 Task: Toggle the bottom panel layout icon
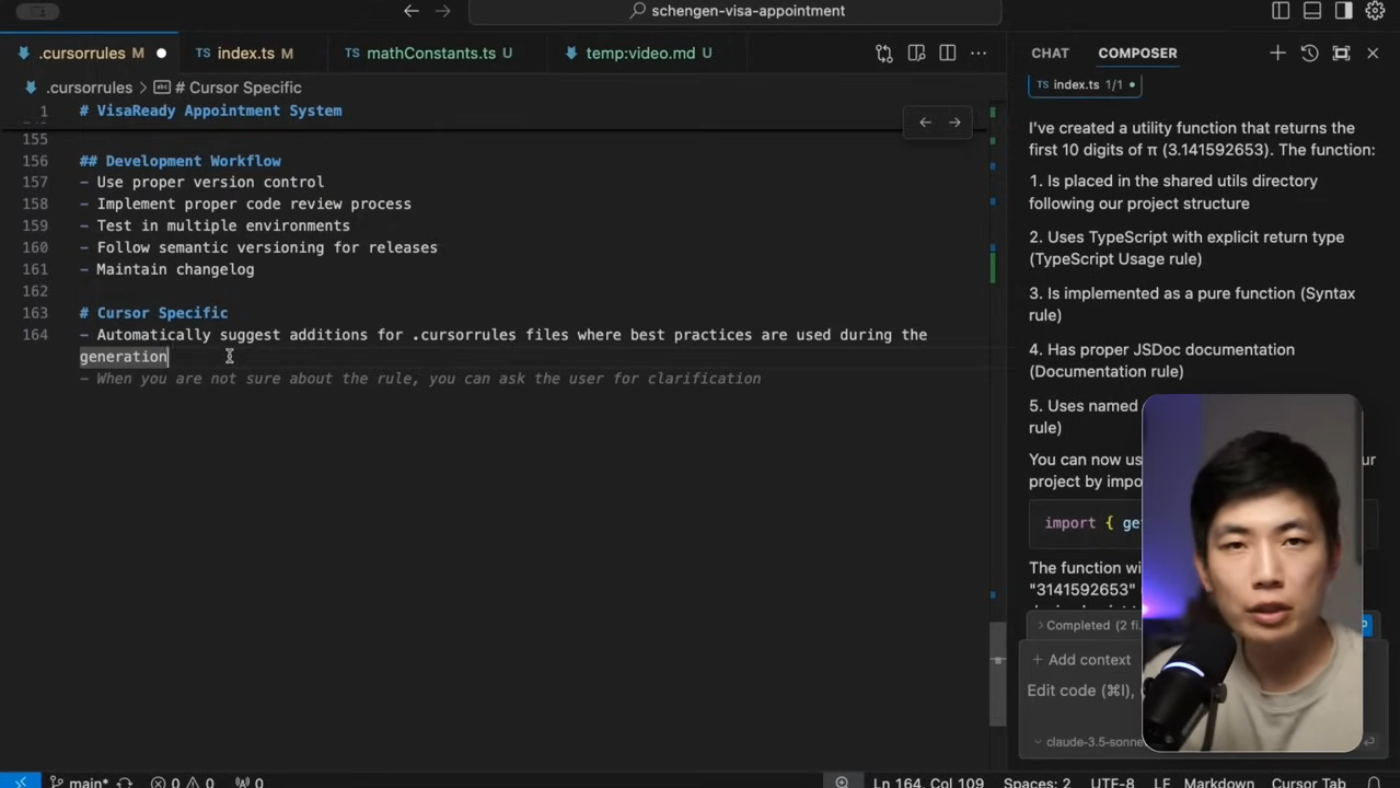[1312, 11]
